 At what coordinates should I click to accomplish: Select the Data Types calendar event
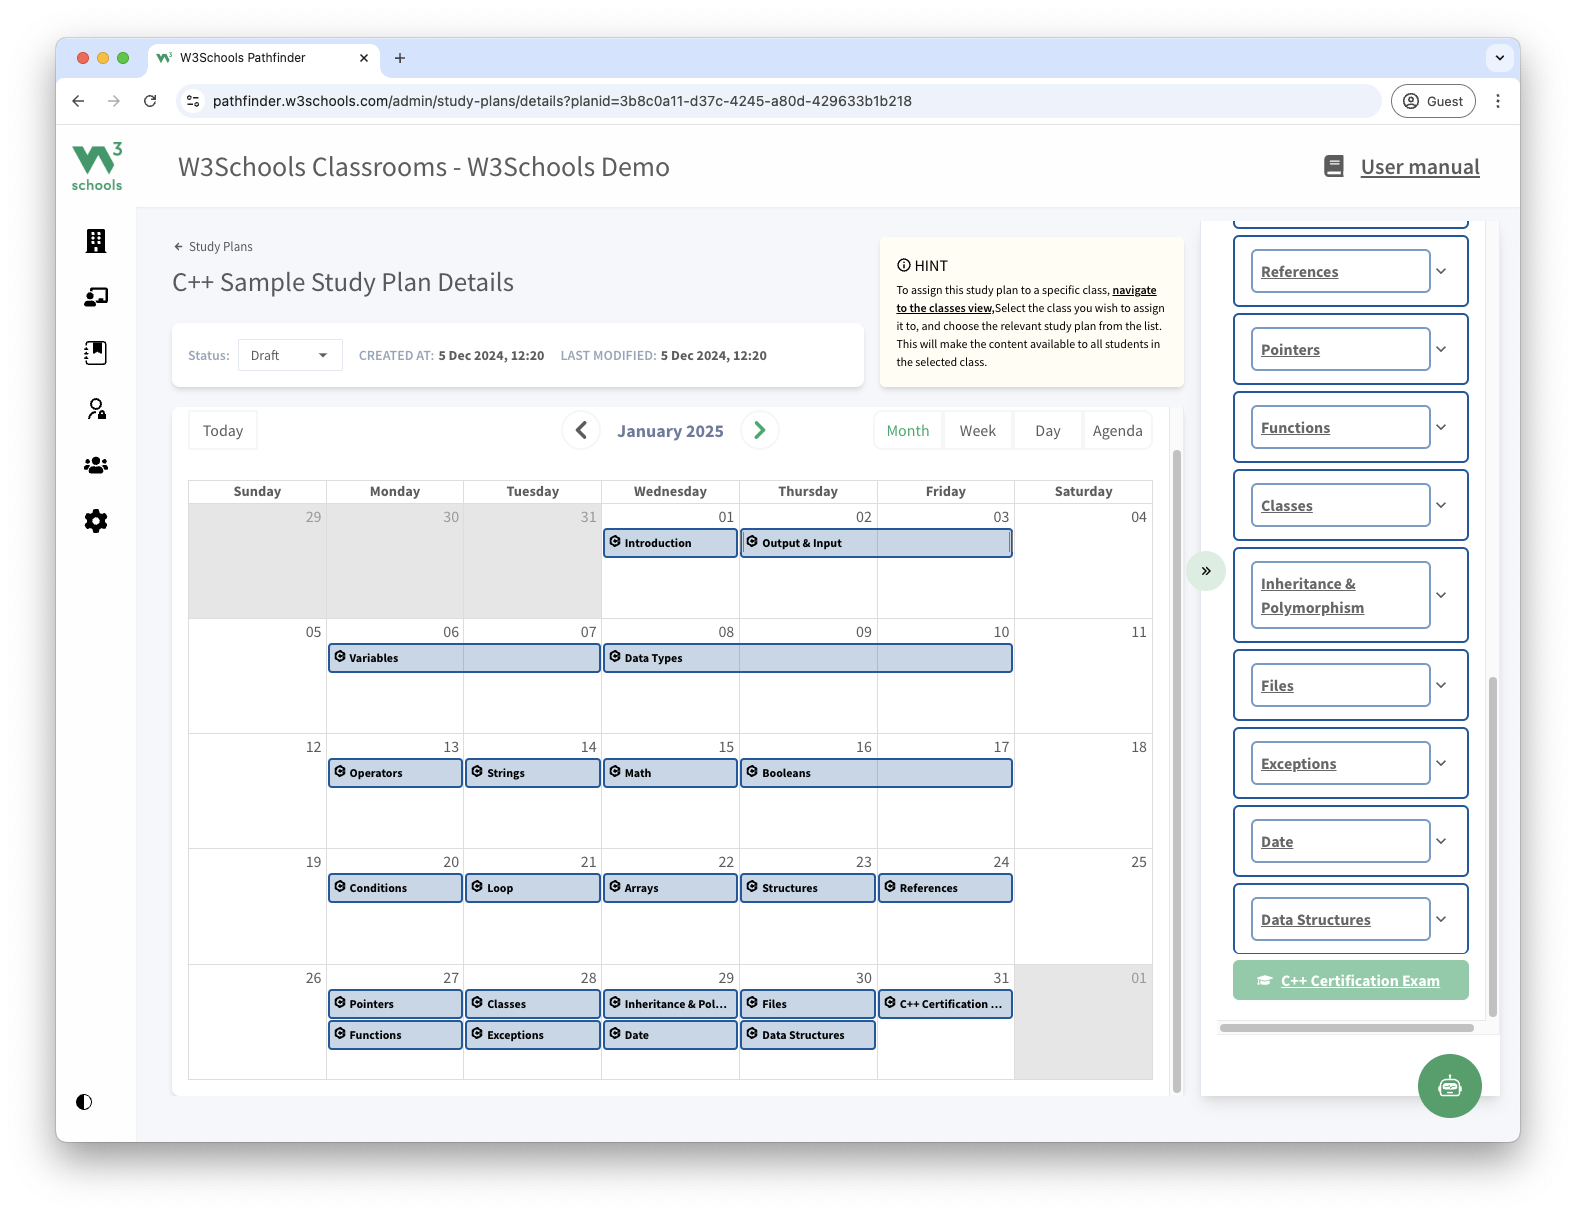[x=807, y=658]
